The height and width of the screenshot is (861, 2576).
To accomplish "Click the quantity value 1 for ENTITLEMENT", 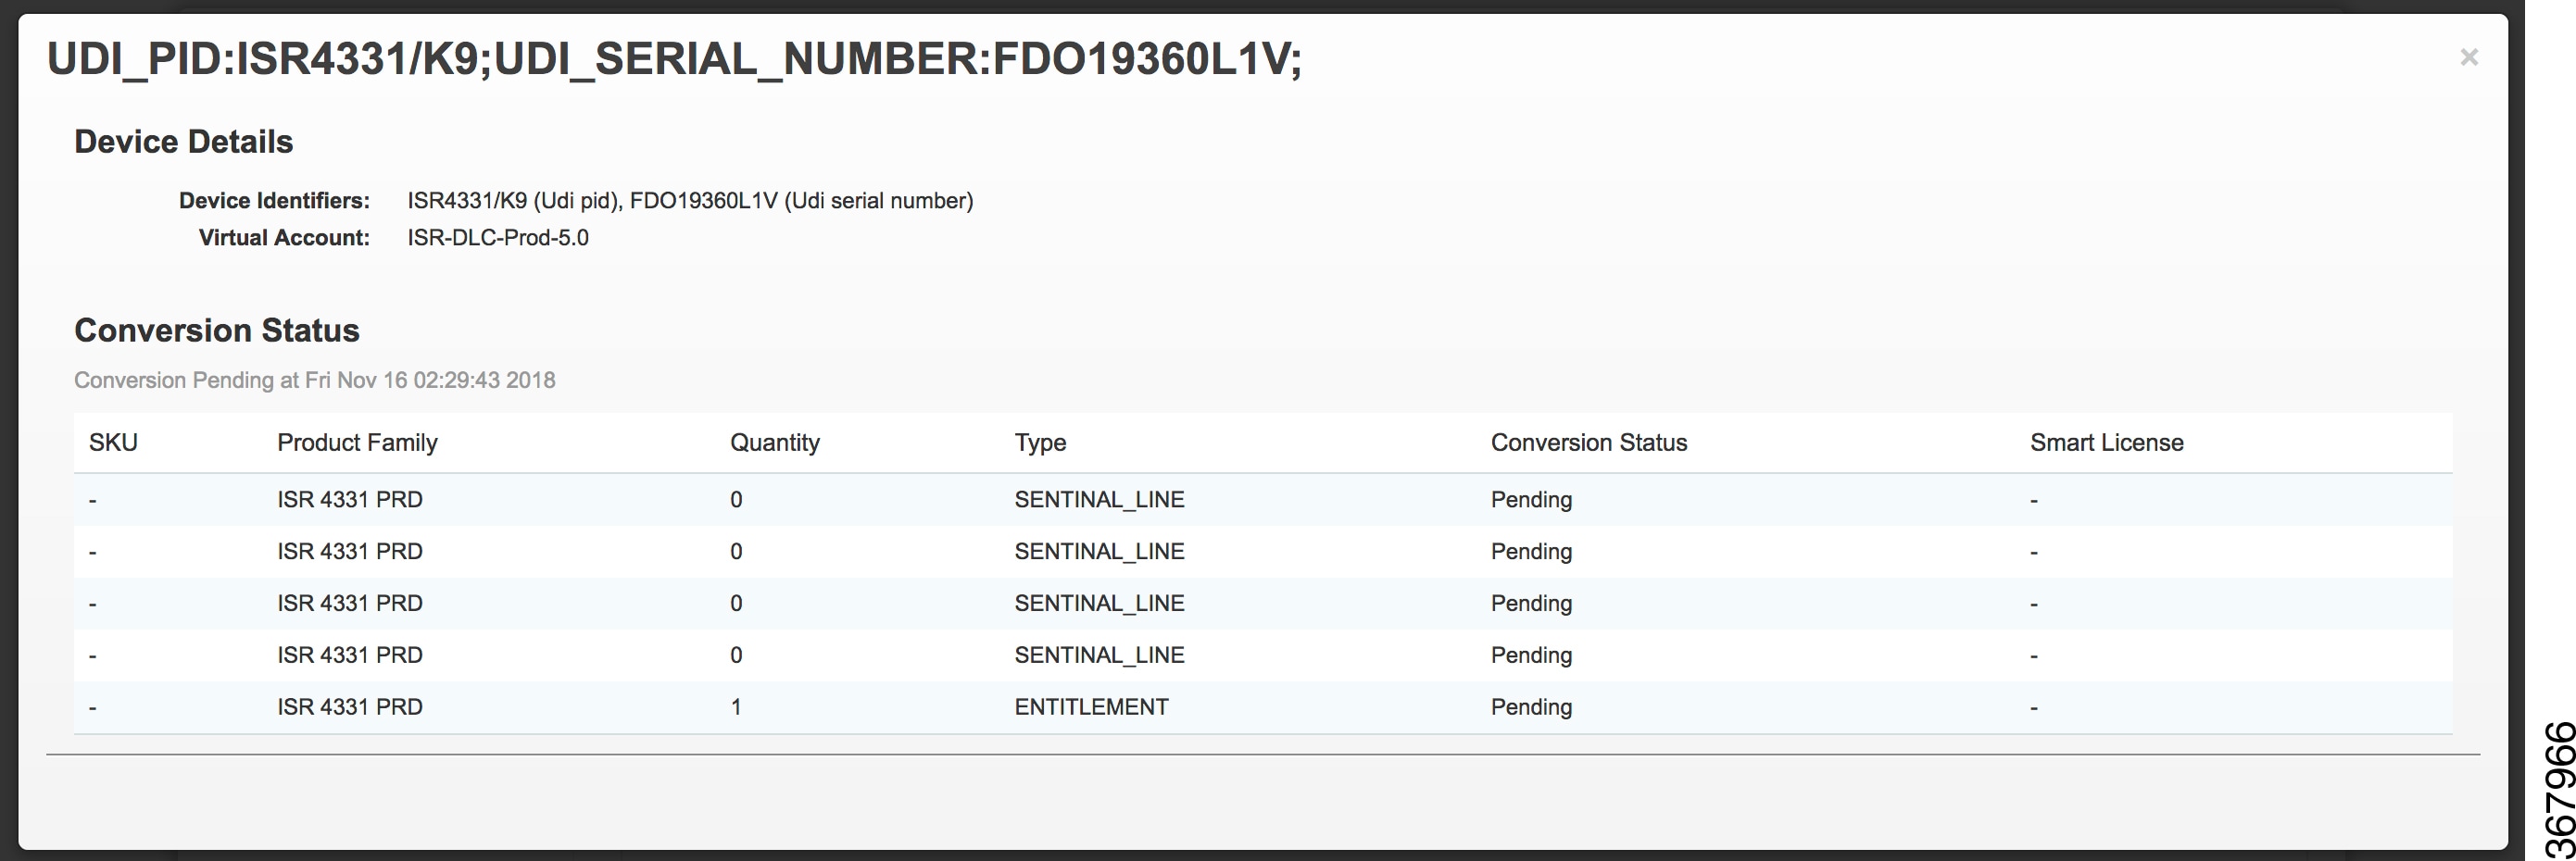I will pos(737,706).
